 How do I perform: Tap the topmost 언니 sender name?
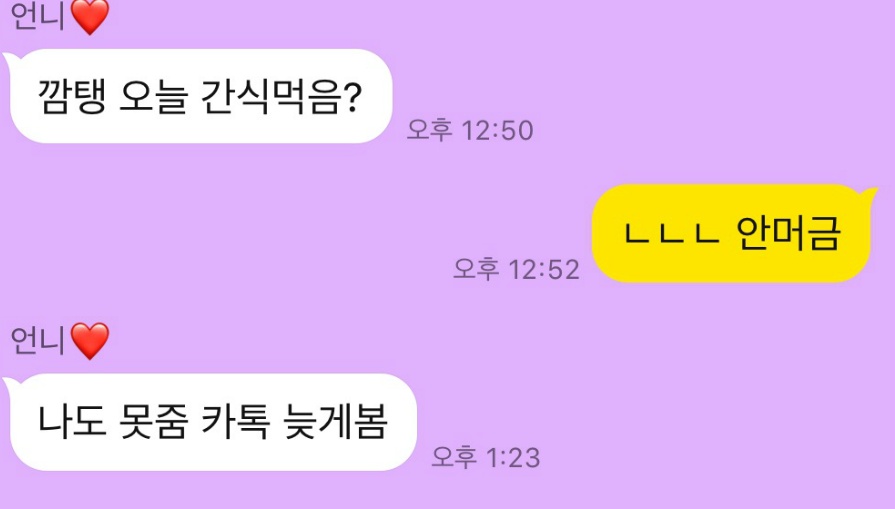pos(38,16)
